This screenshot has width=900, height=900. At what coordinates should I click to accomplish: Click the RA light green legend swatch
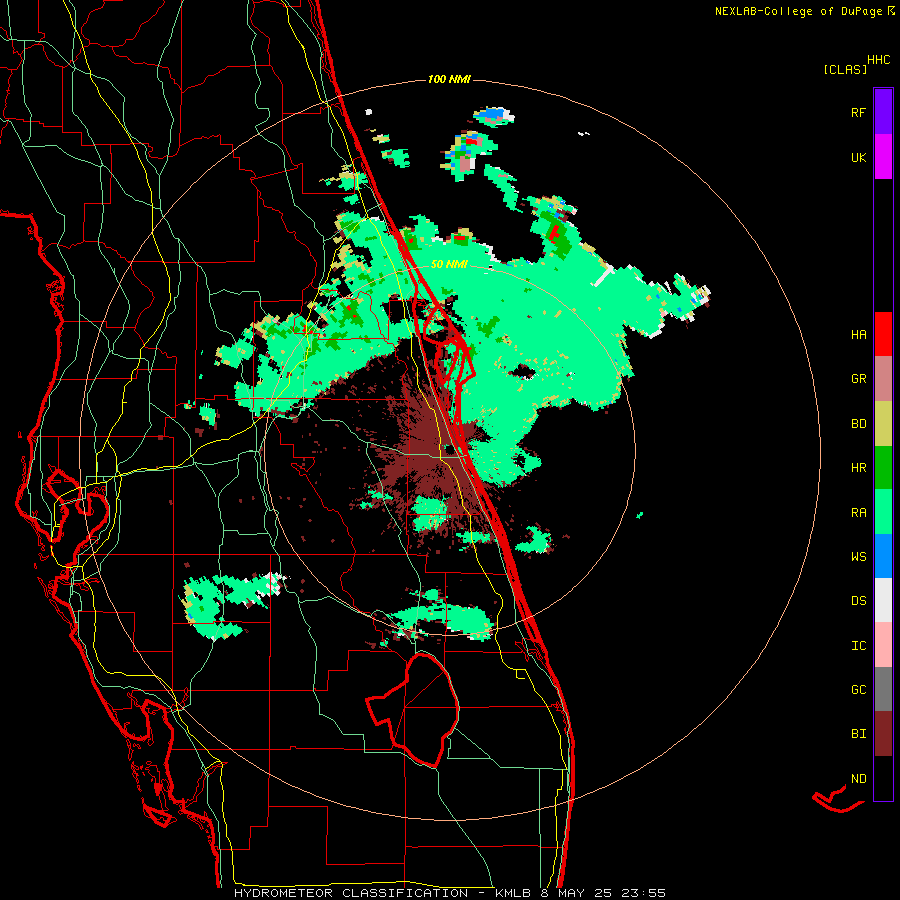pos(883,512)
